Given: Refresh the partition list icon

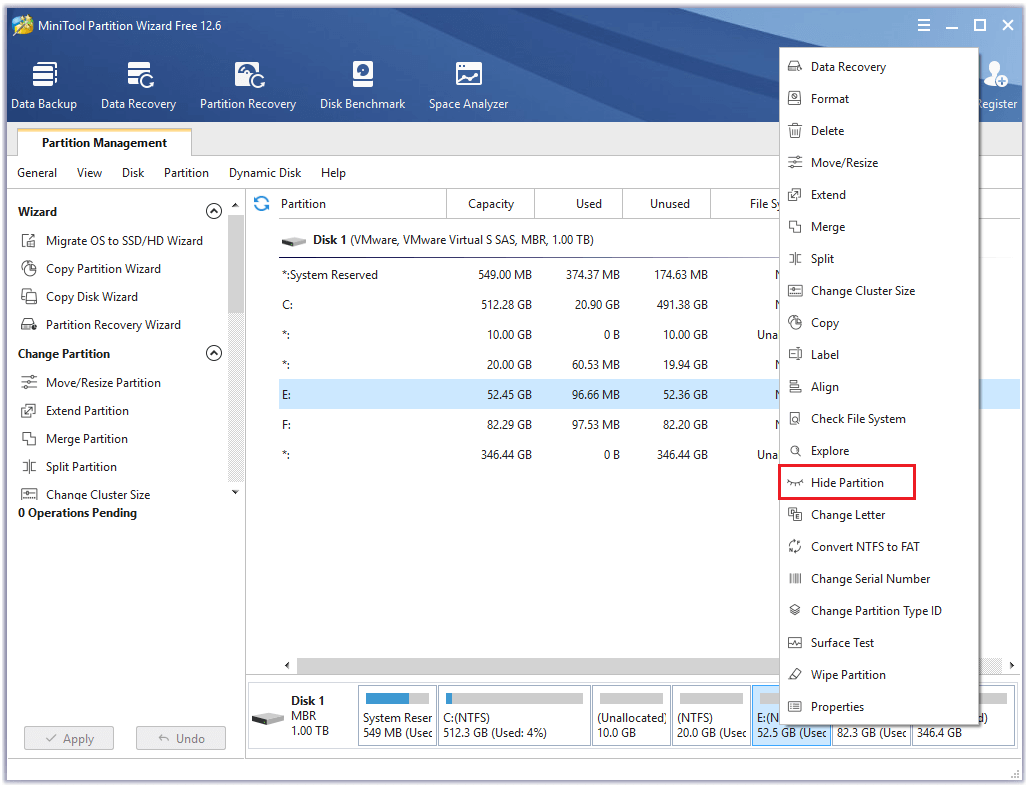Looking at the screenshot, I should pos(262,203).
